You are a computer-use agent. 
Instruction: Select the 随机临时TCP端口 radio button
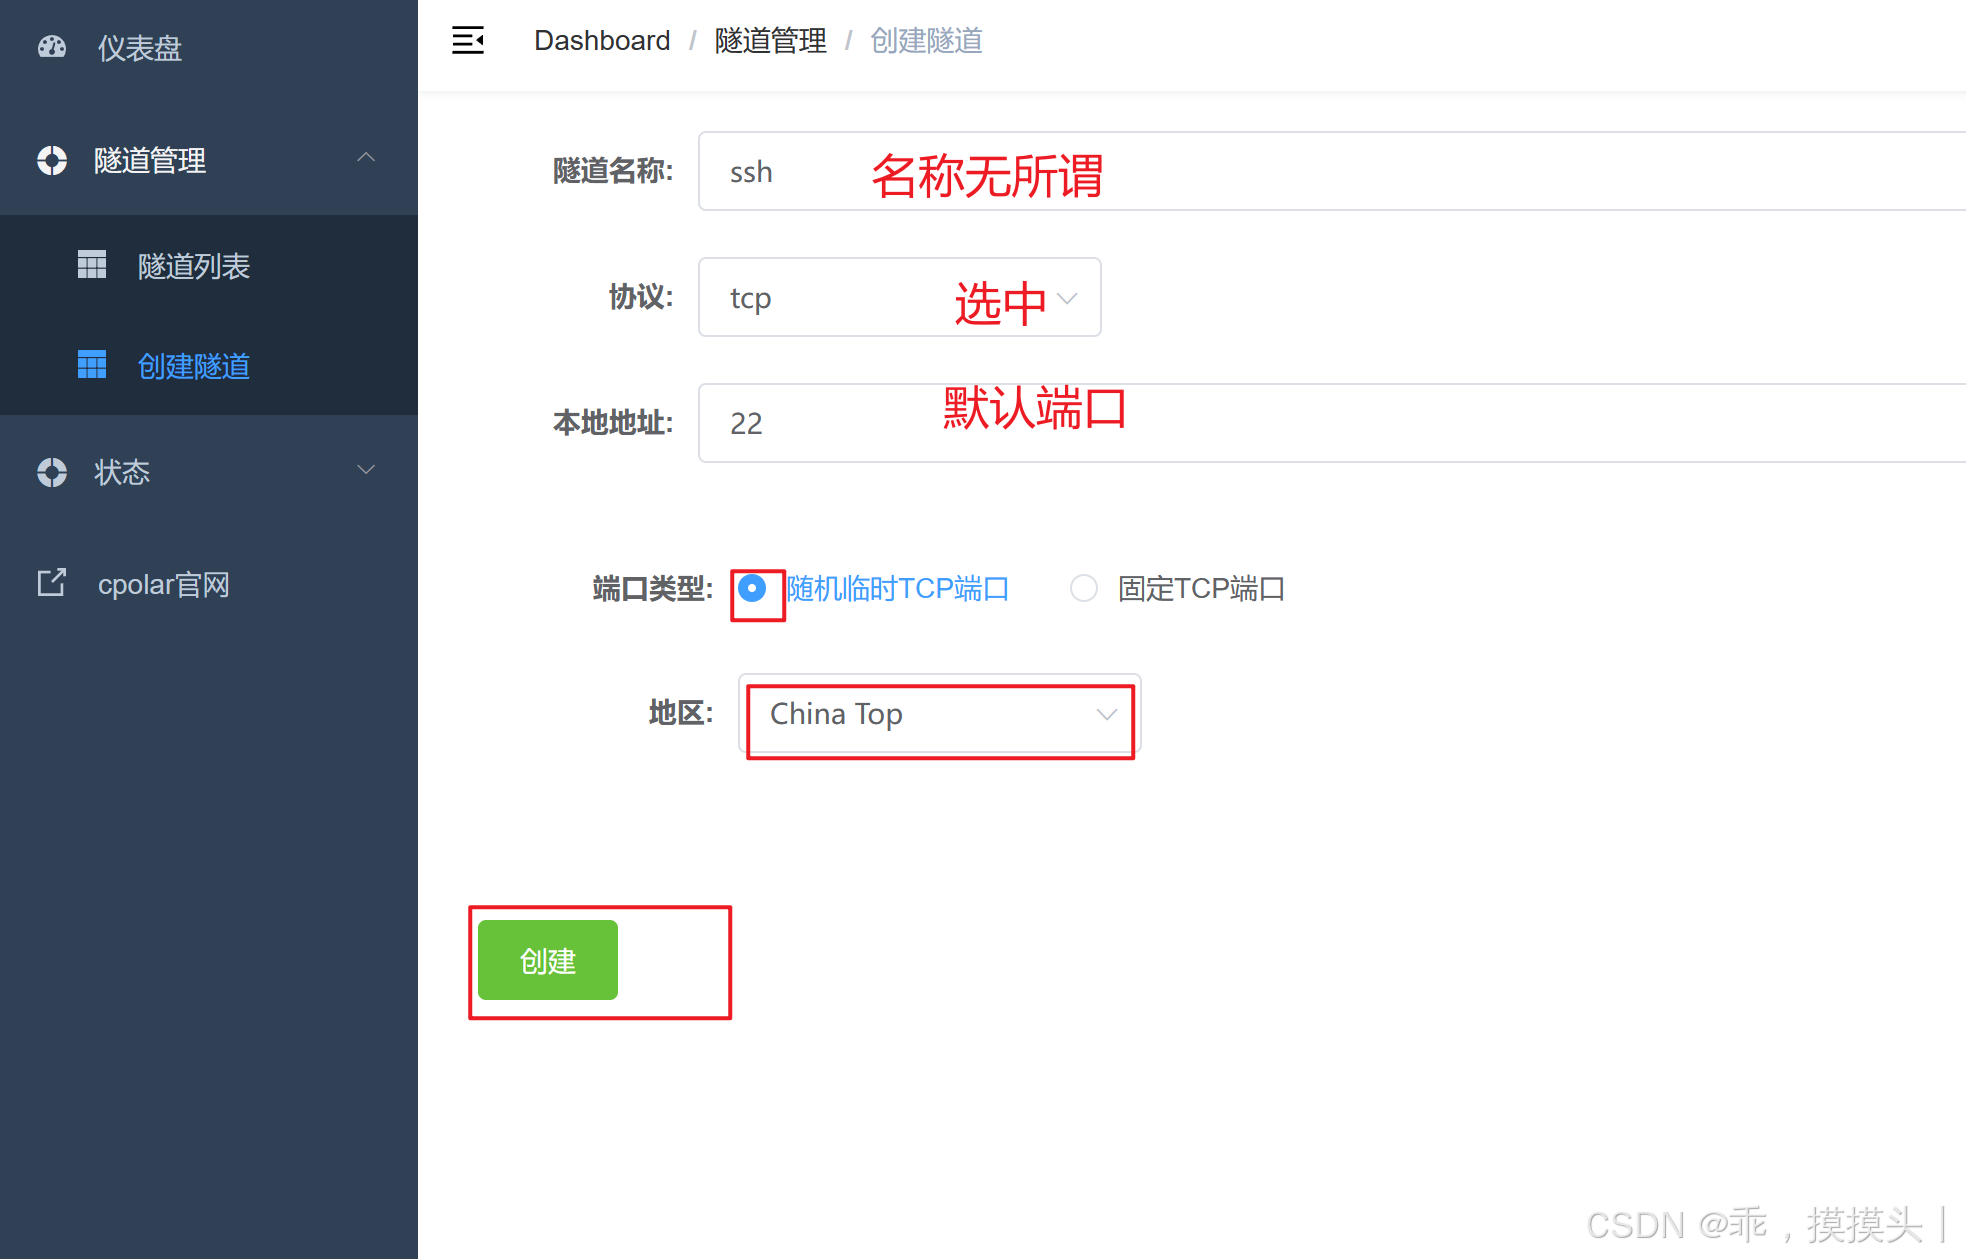point(752,589)
